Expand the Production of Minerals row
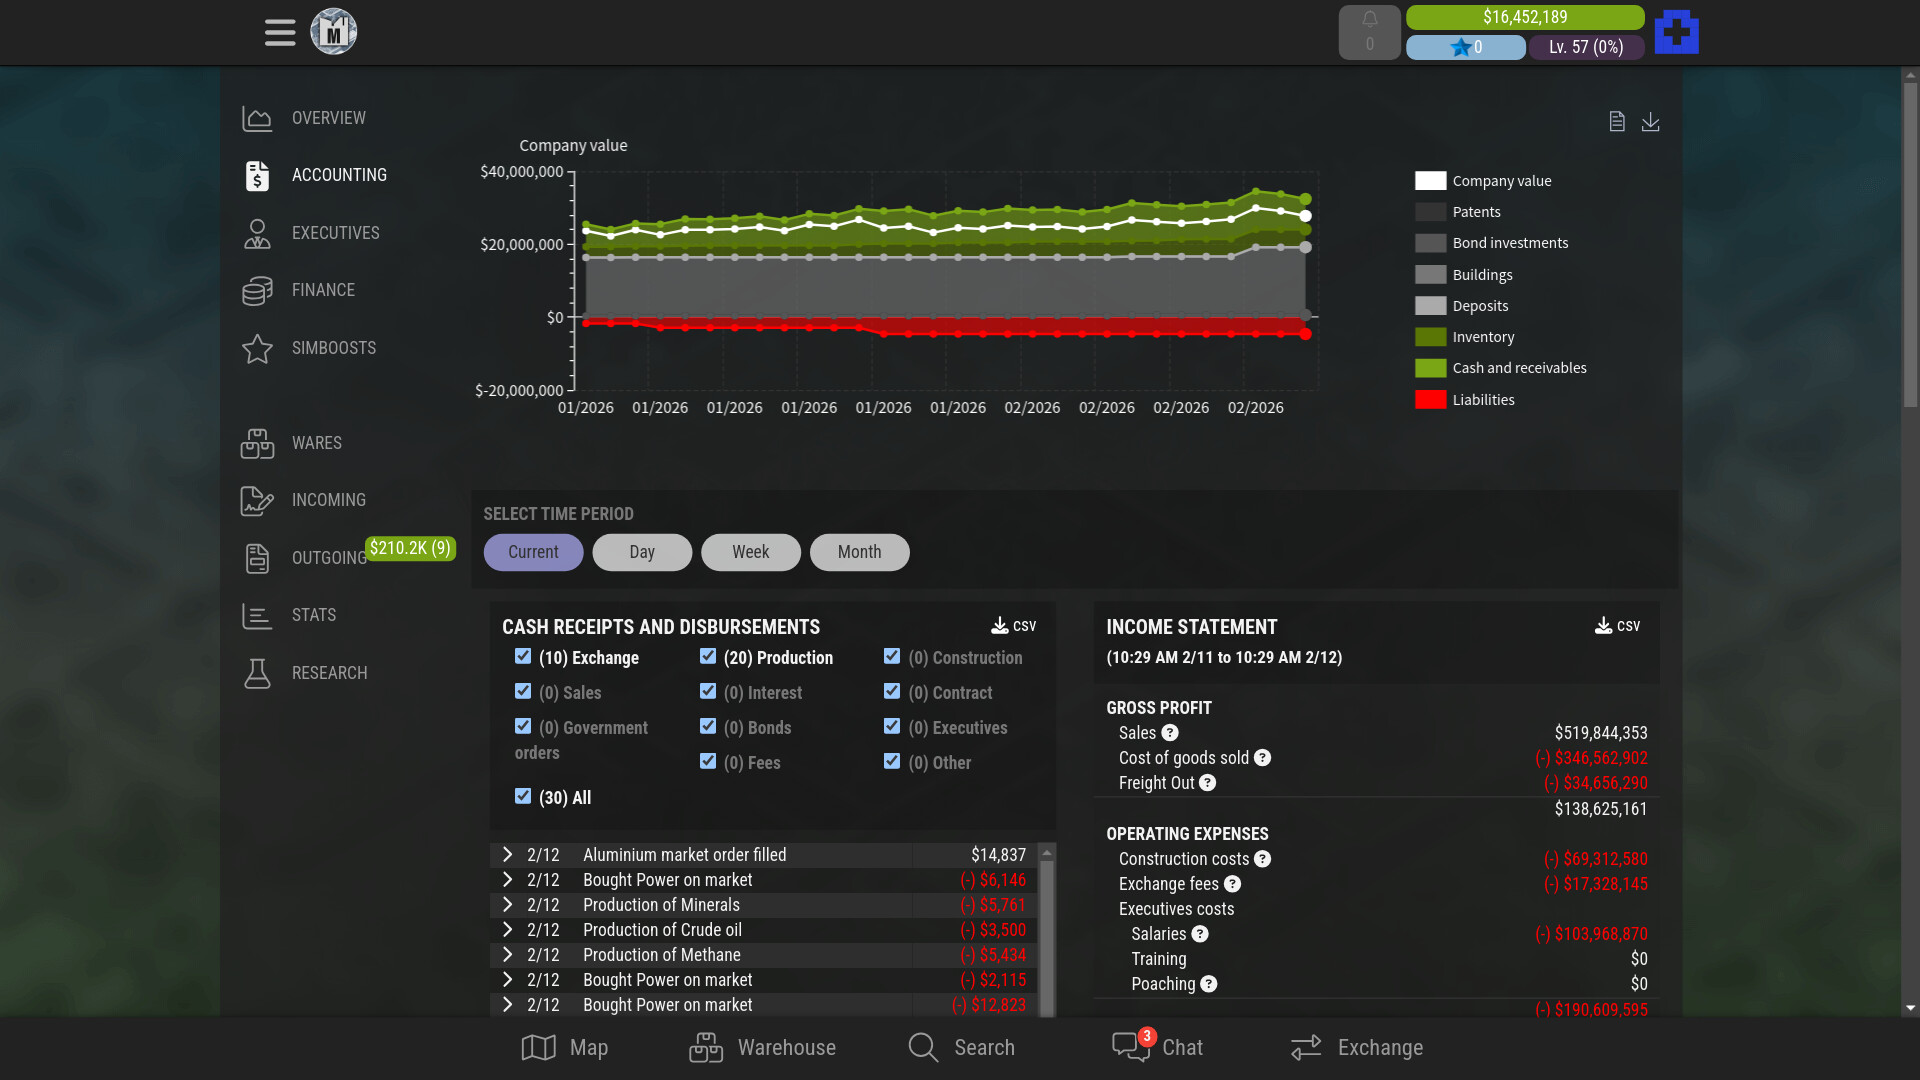Image resolution: width=1920 pixels, height=1080 pixels. click(507, 905)
